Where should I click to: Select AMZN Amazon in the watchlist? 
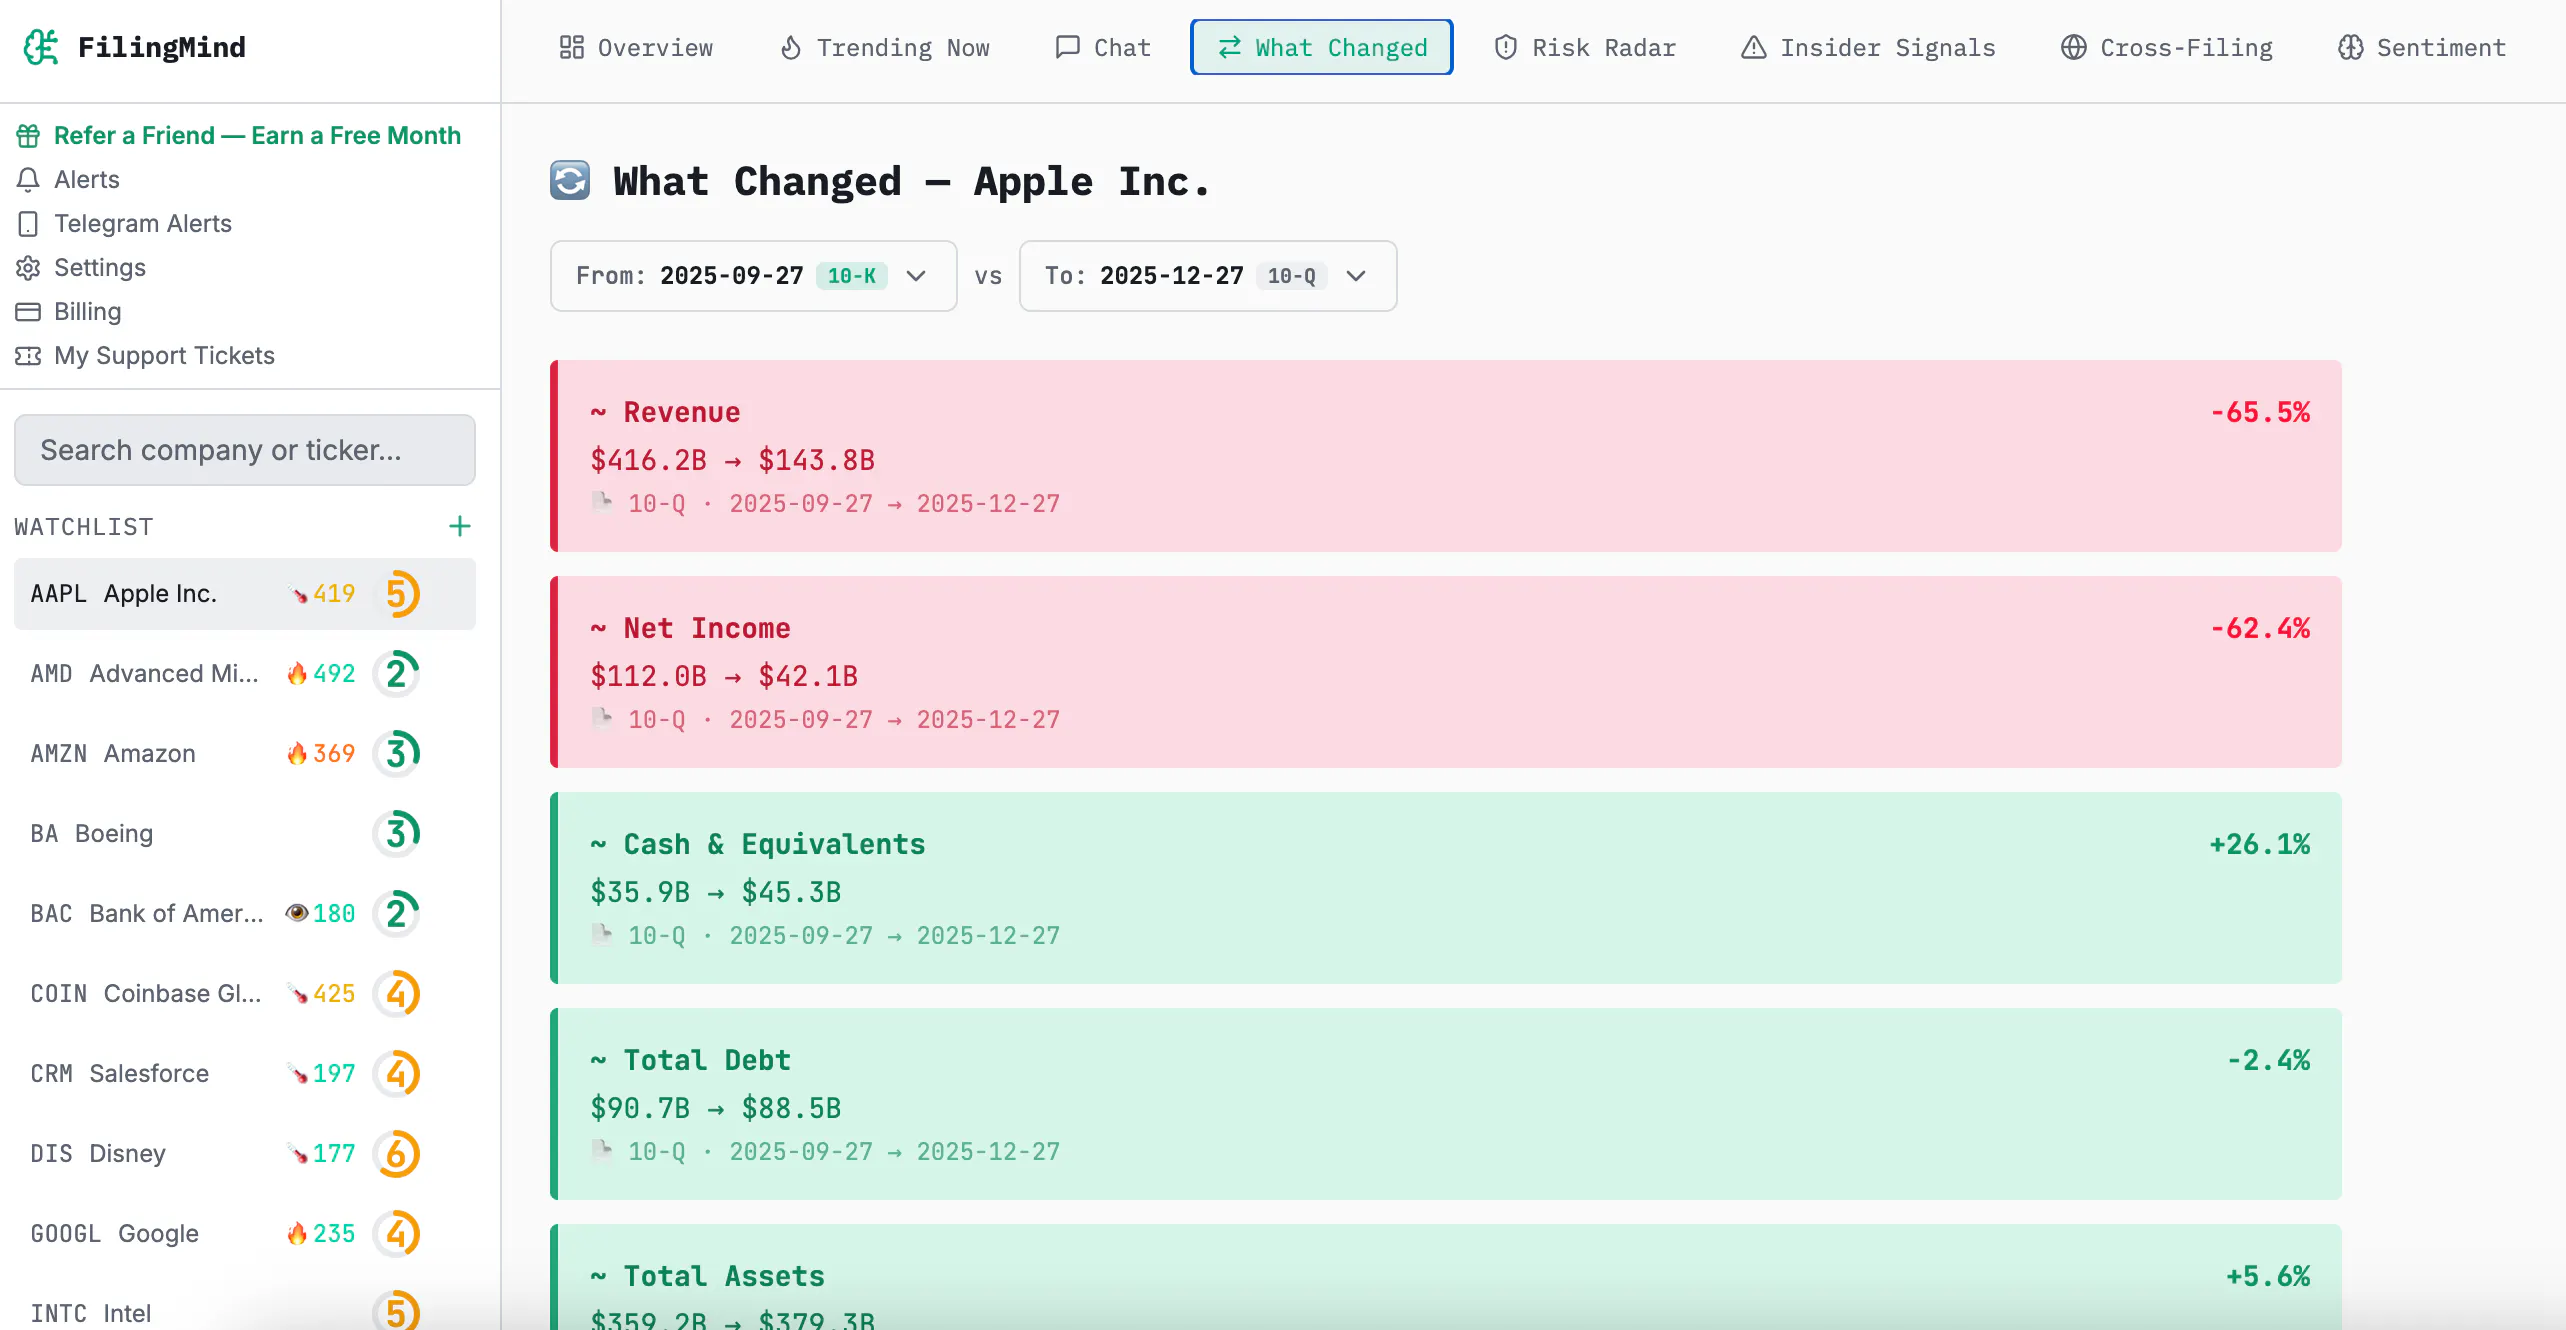pos(245,754)
